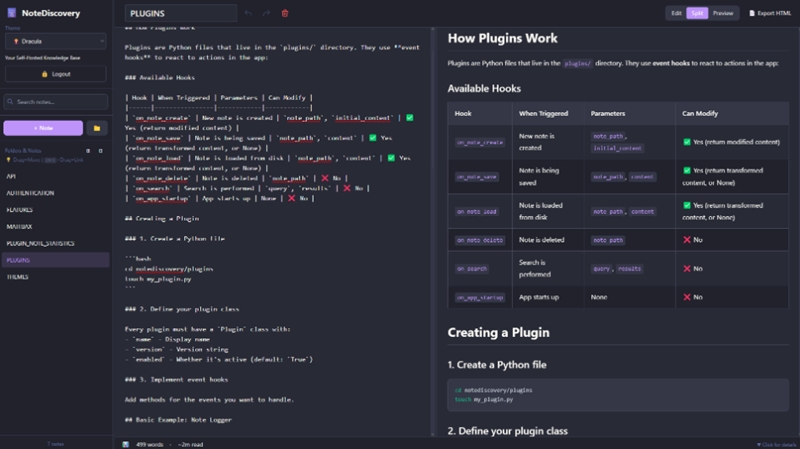This screenshot has width=800, height=449.
Task: Click the word count stats icon
Action: (126, 444)
